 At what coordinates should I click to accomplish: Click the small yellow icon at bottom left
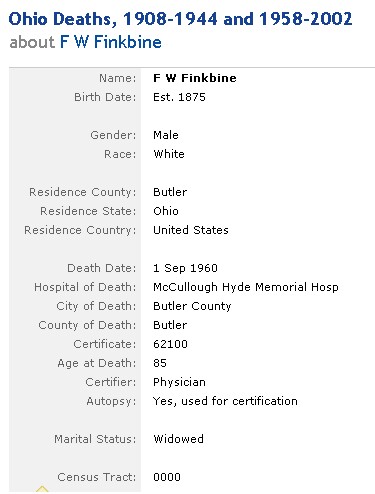coord(42,490)
